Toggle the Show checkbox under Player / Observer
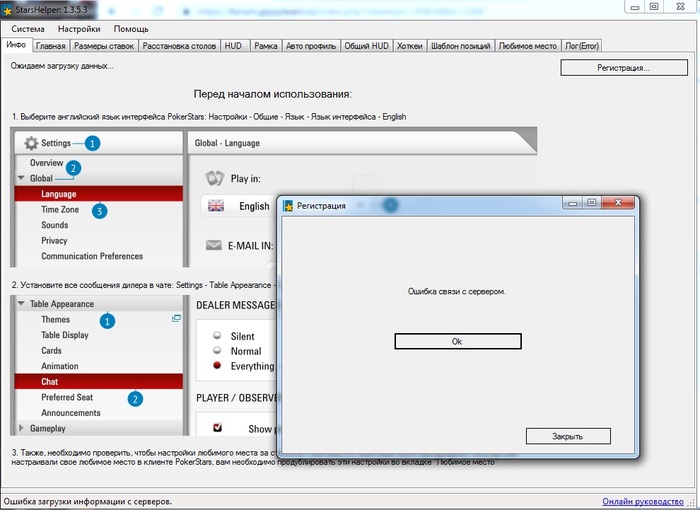This screenshot has width=700, height=510. [x=217, y=427]
